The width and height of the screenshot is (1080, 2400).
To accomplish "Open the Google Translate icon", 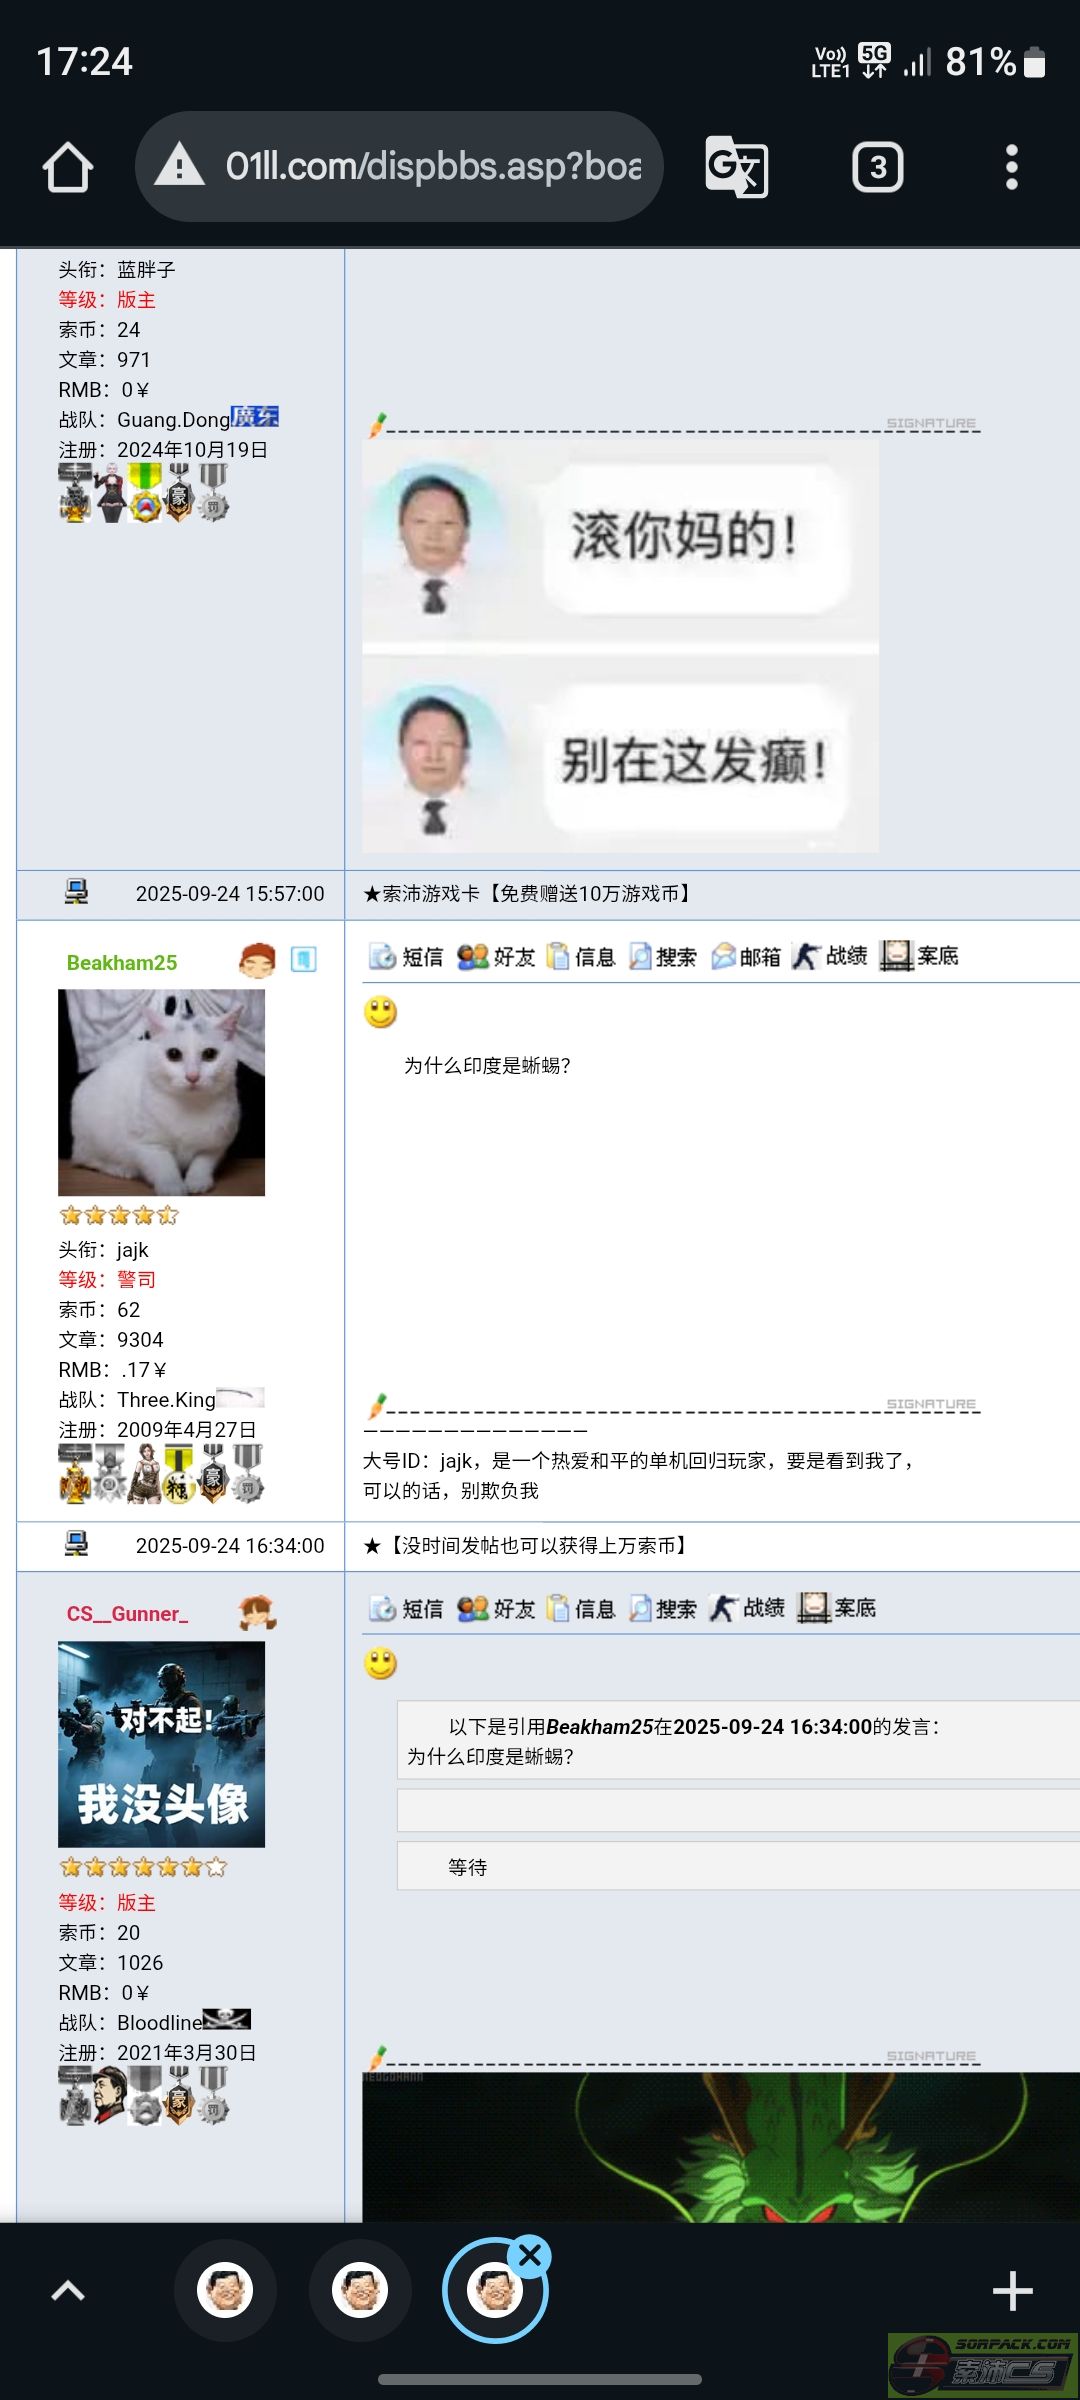I will [x=737, y=167].
